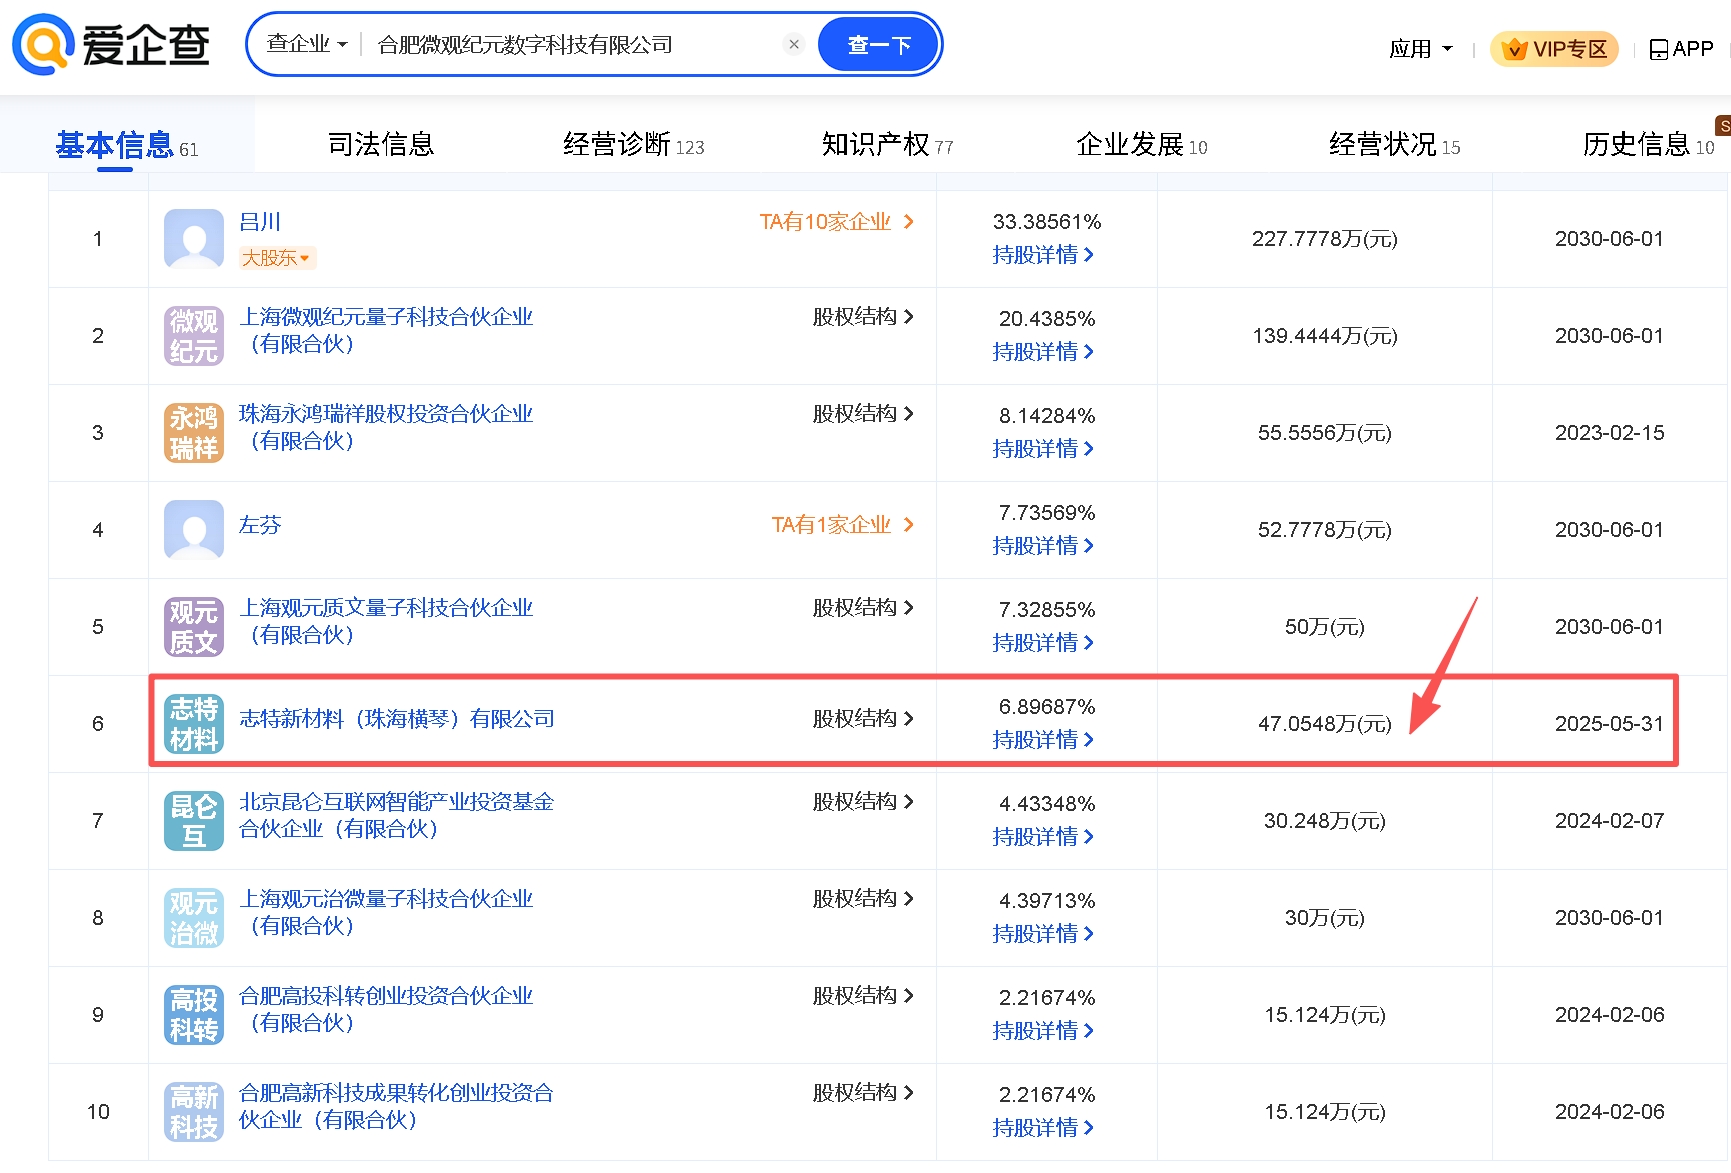Viewport: 1731px width, 1173px height.
Task: Expand 股权结构 for 志特新材料（珠海横琴）有限公司
Action: 863,718
